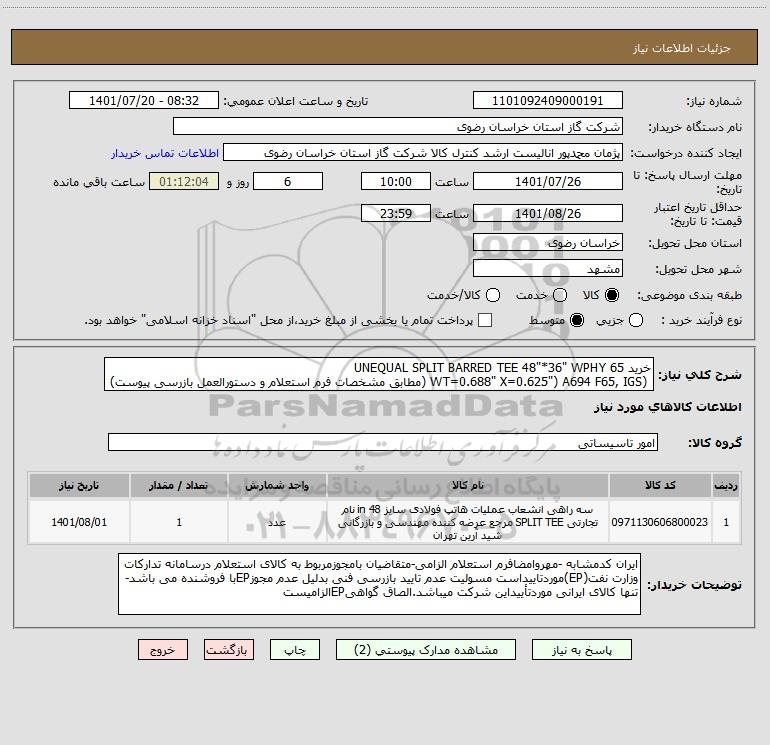Click the چاپ print button
770x745 pixels.
pyautogui.click(x=295, y=650)
